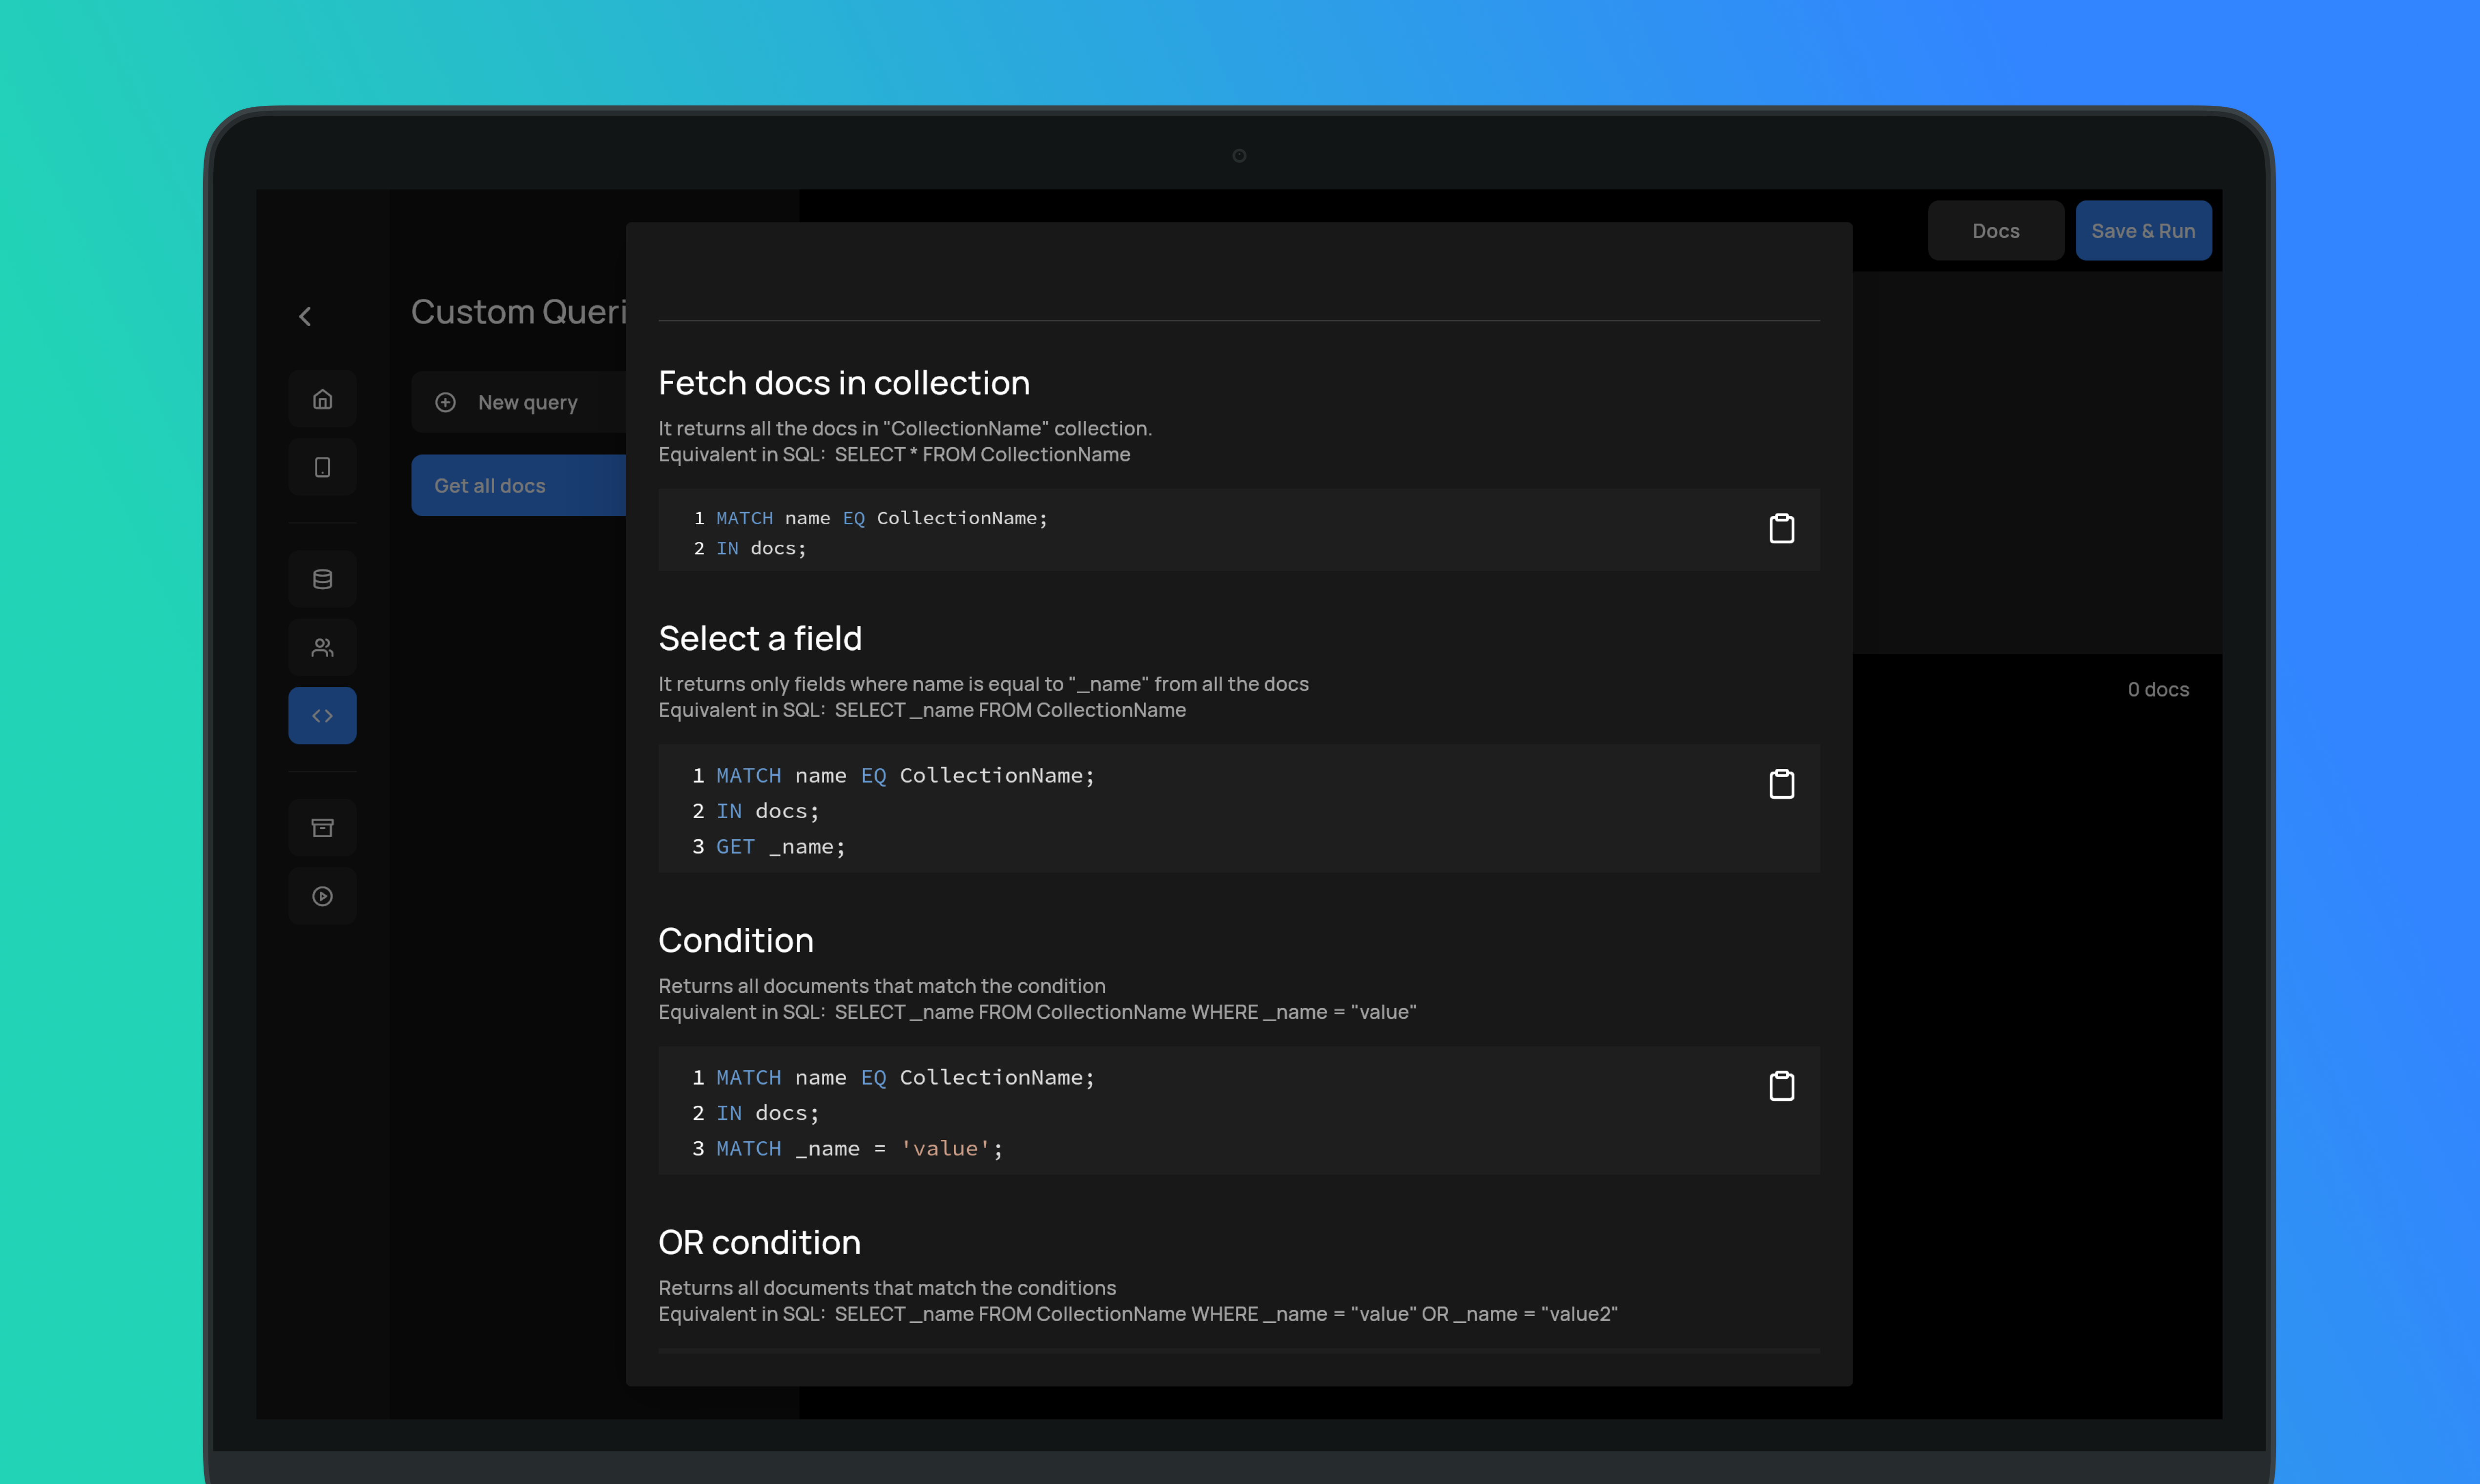Select the code brackets Custom Queries icon

[322, 715]
